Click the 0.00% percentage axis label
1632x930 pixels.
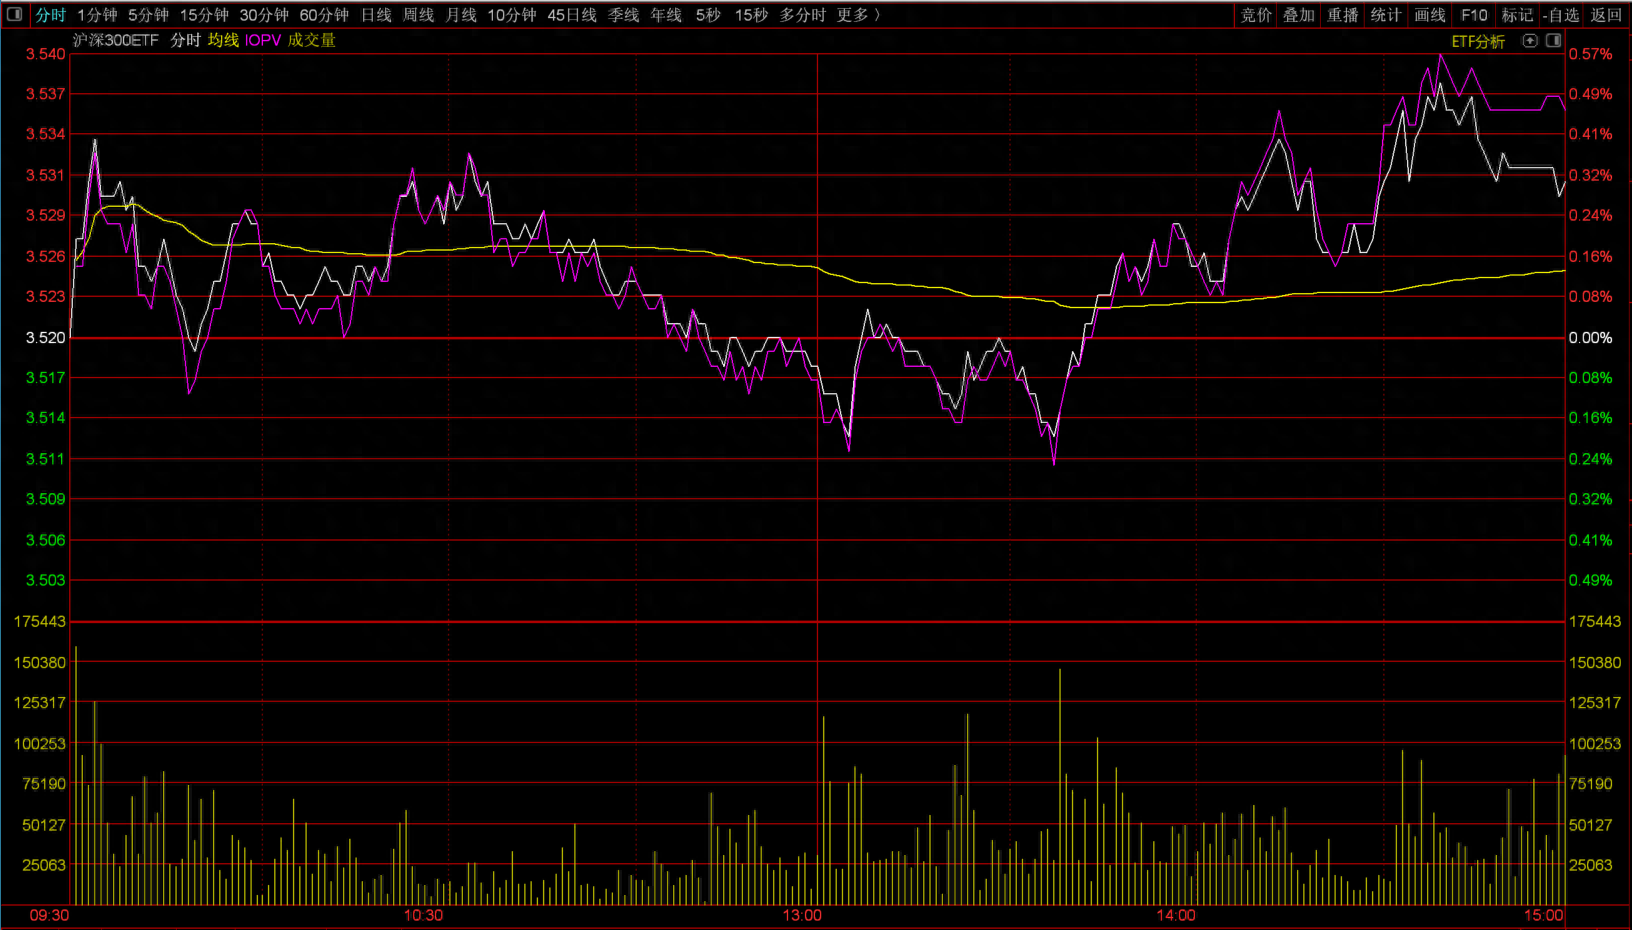coord(1590,338)
